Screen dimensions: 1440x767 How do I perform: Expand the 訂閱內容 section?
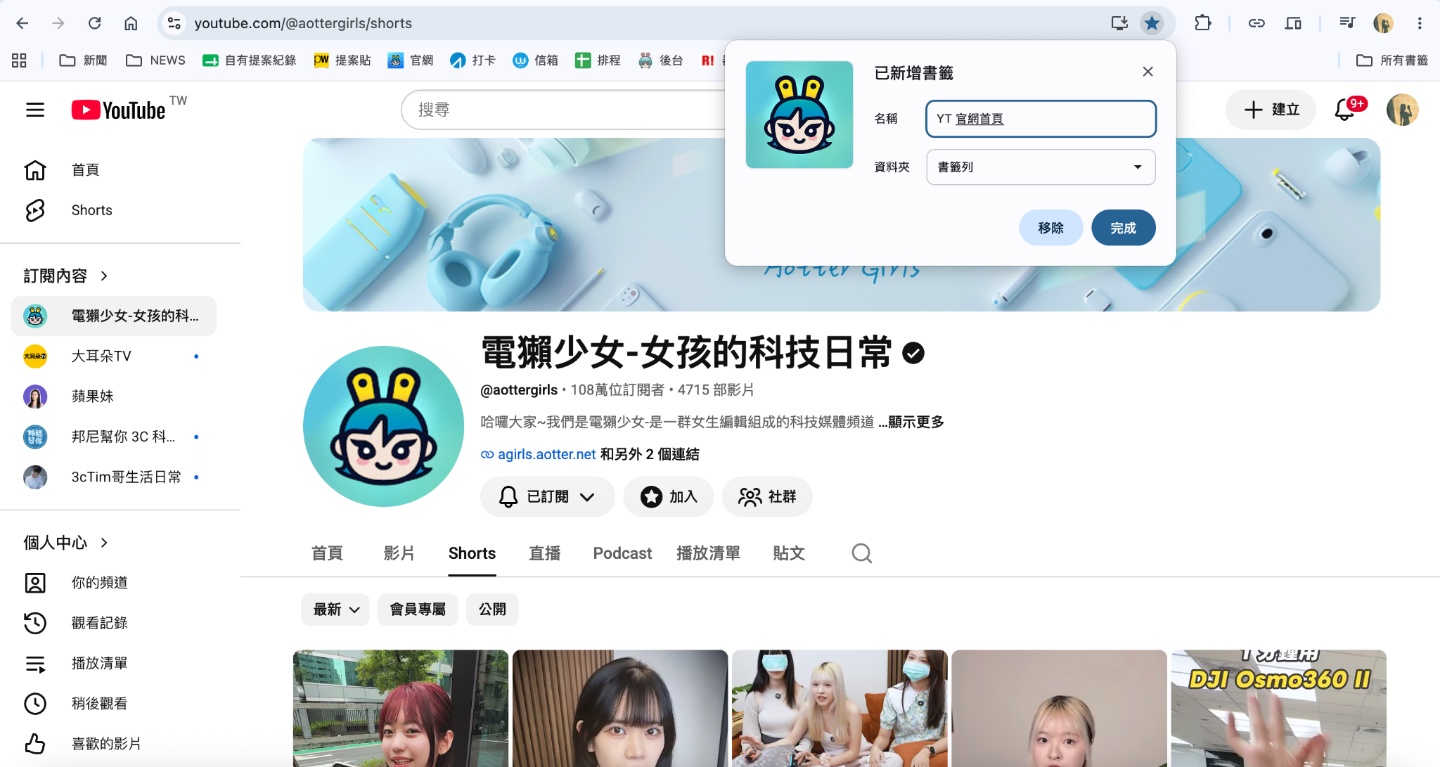66,275
